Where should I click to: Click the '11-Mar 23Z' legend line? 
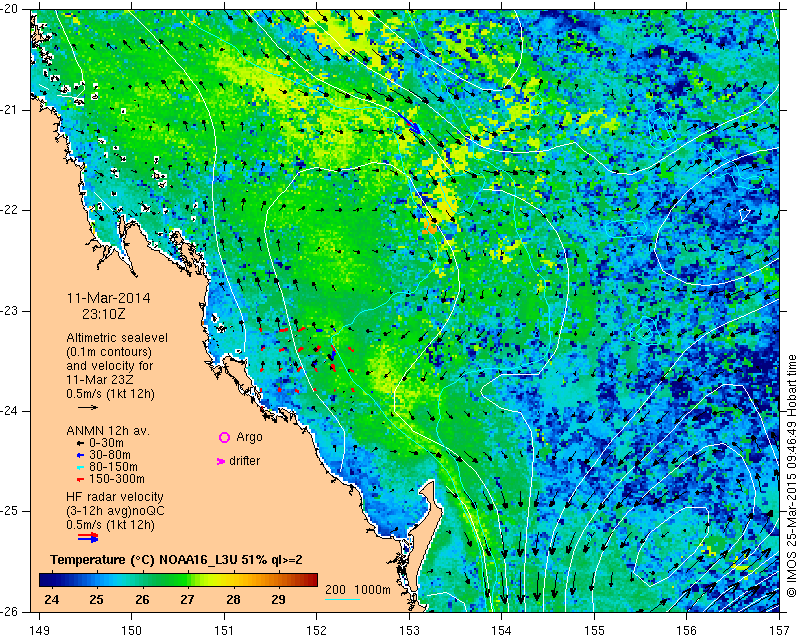tap(99, 380)
